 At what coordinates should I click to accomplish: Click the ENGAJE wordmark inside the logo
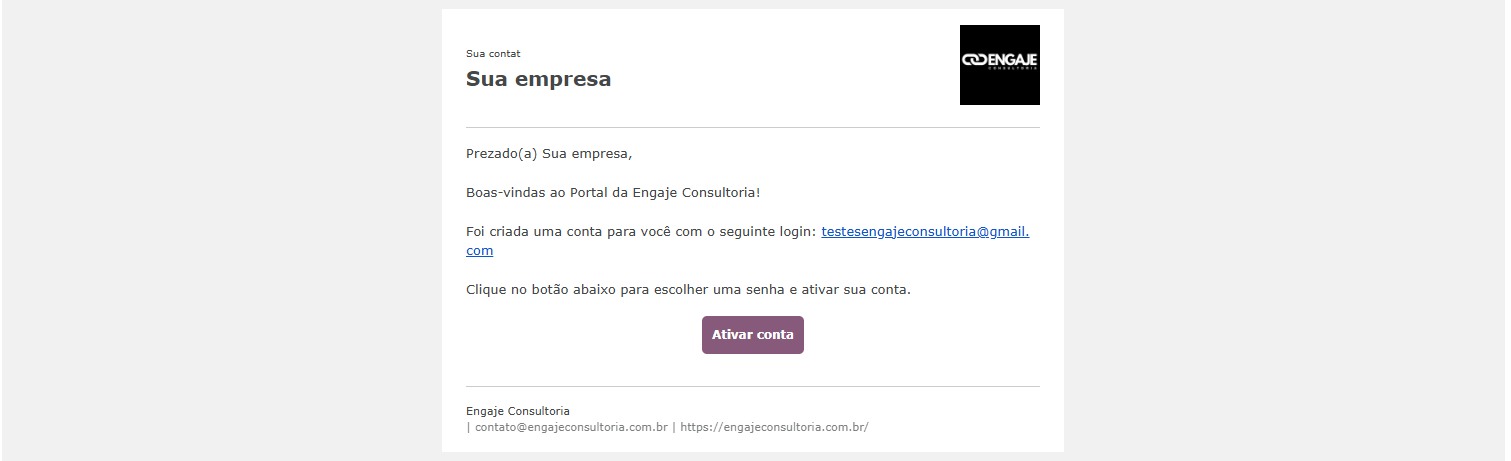1011,60
